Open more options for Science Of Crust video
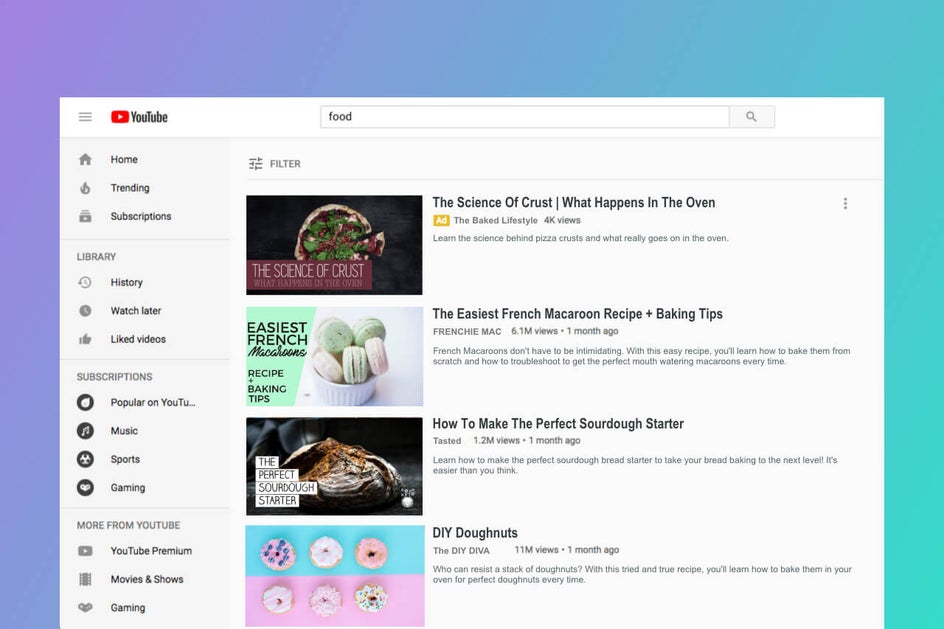 coord(845,203)
